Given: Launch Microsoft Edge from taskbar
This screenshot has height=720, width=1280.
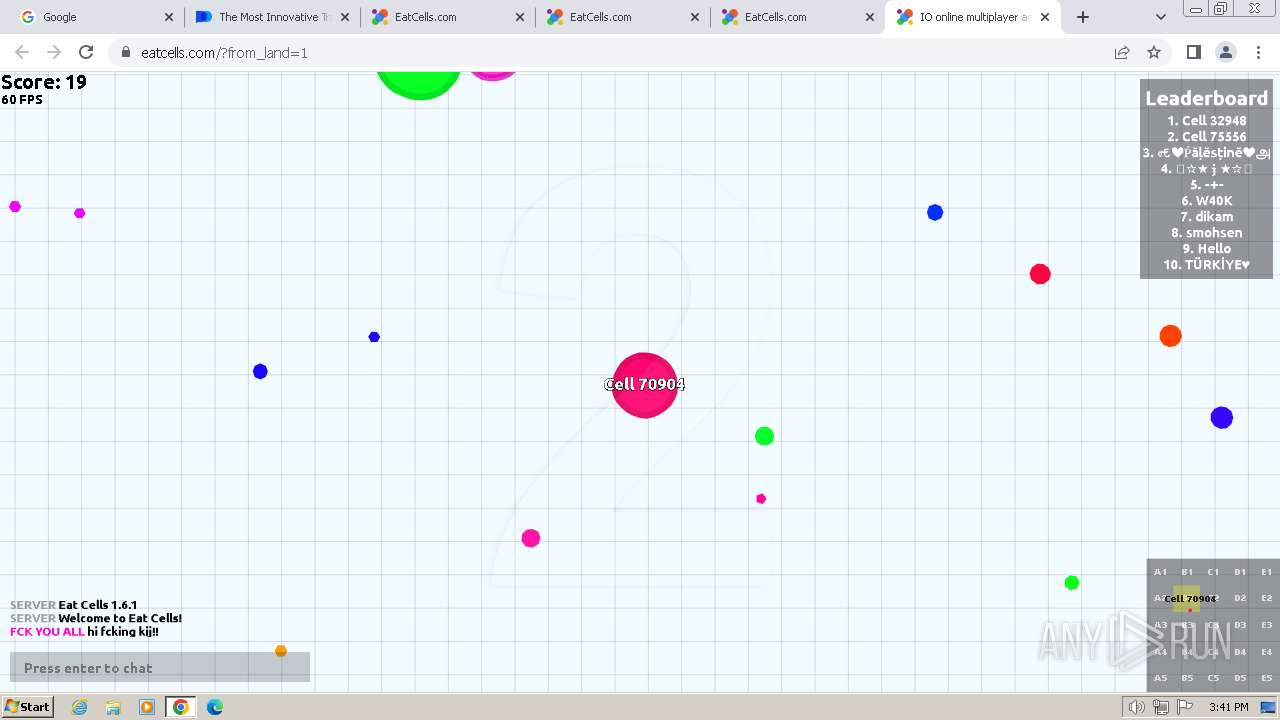Looking at the screenshot, I should pyautogui.click(x=215, y=707).
